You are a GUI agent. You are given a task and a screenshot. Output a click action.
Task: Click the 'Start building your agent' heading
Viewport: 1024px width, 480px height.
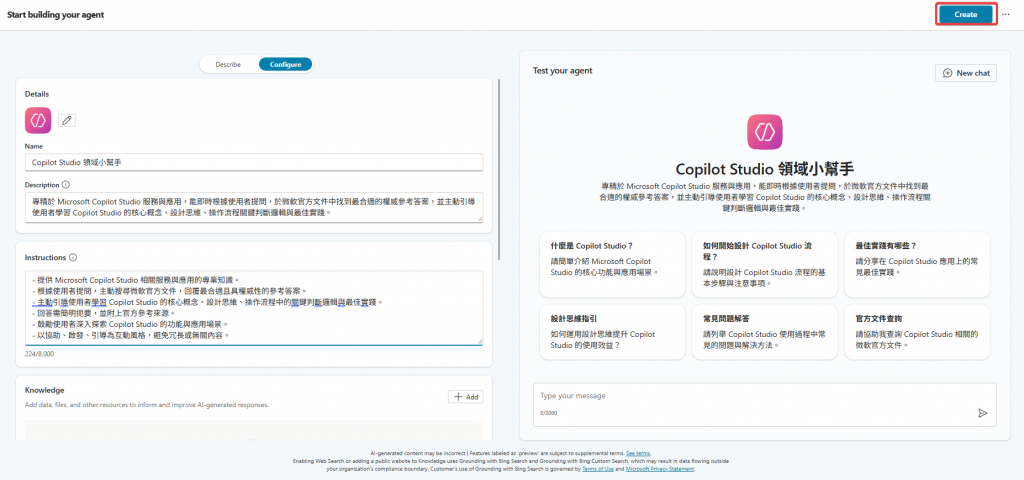click(x=56, y=14)
